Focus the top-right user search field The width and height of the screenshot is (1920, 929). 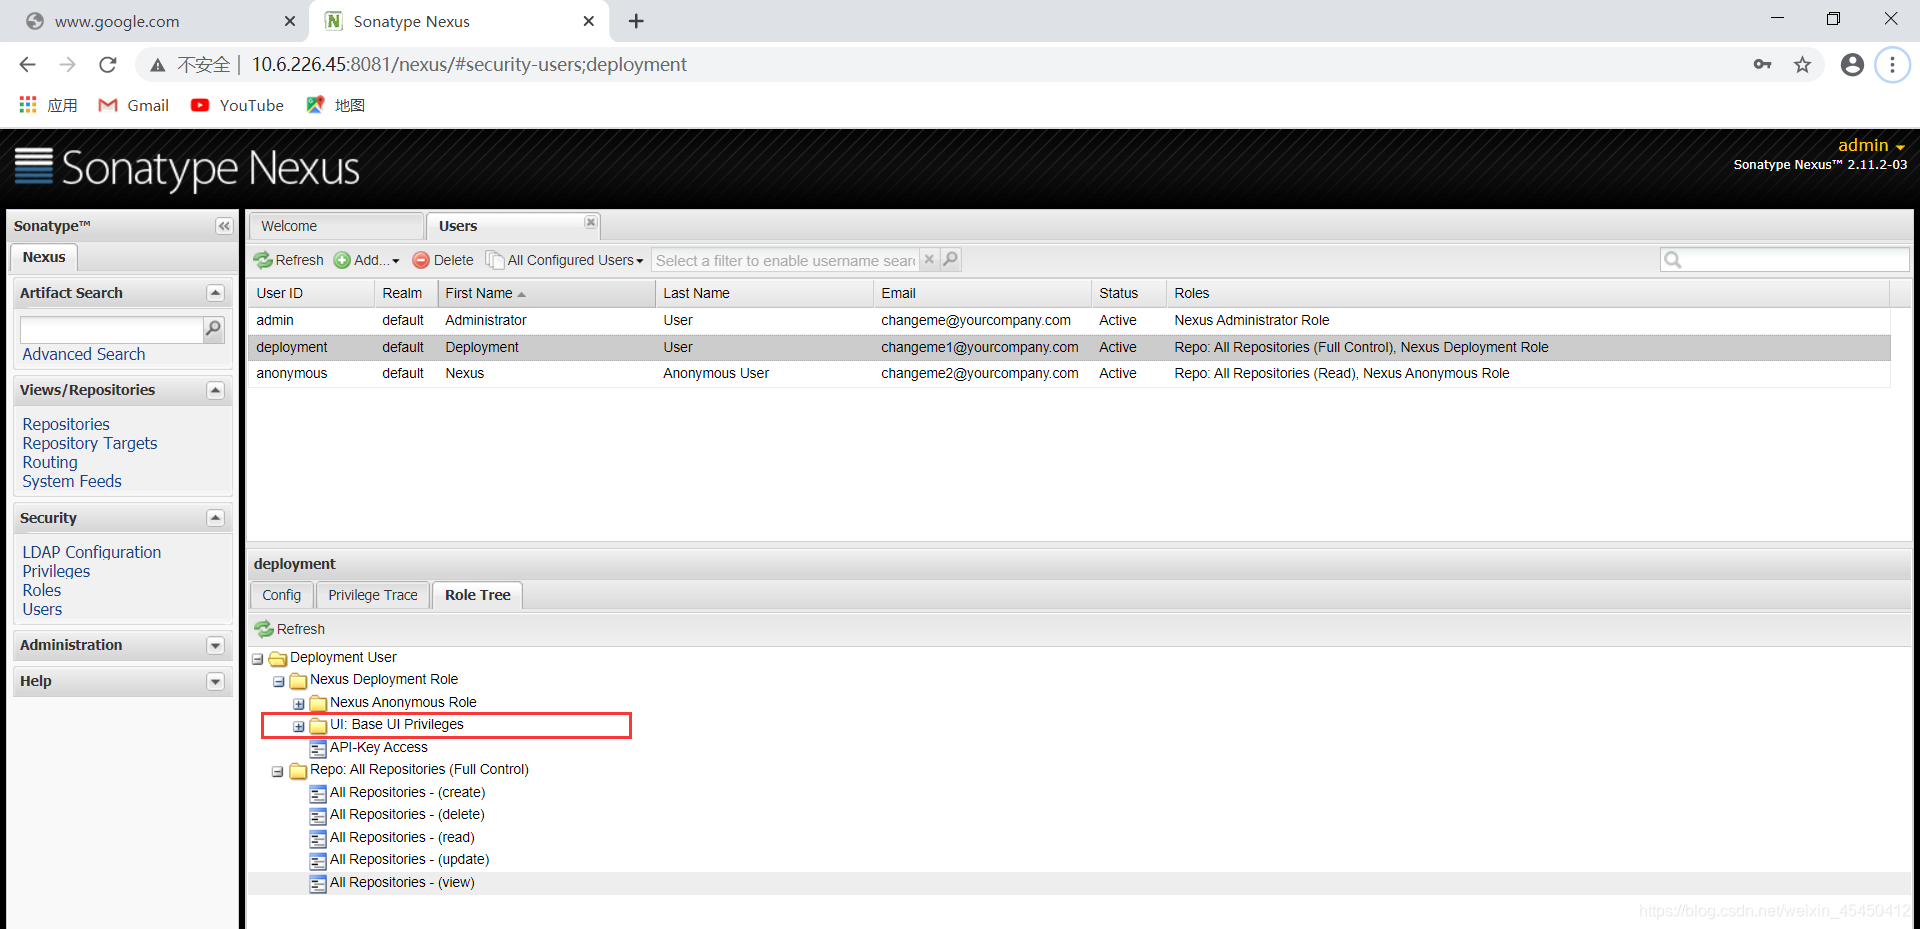click(x=1785, y=260)
